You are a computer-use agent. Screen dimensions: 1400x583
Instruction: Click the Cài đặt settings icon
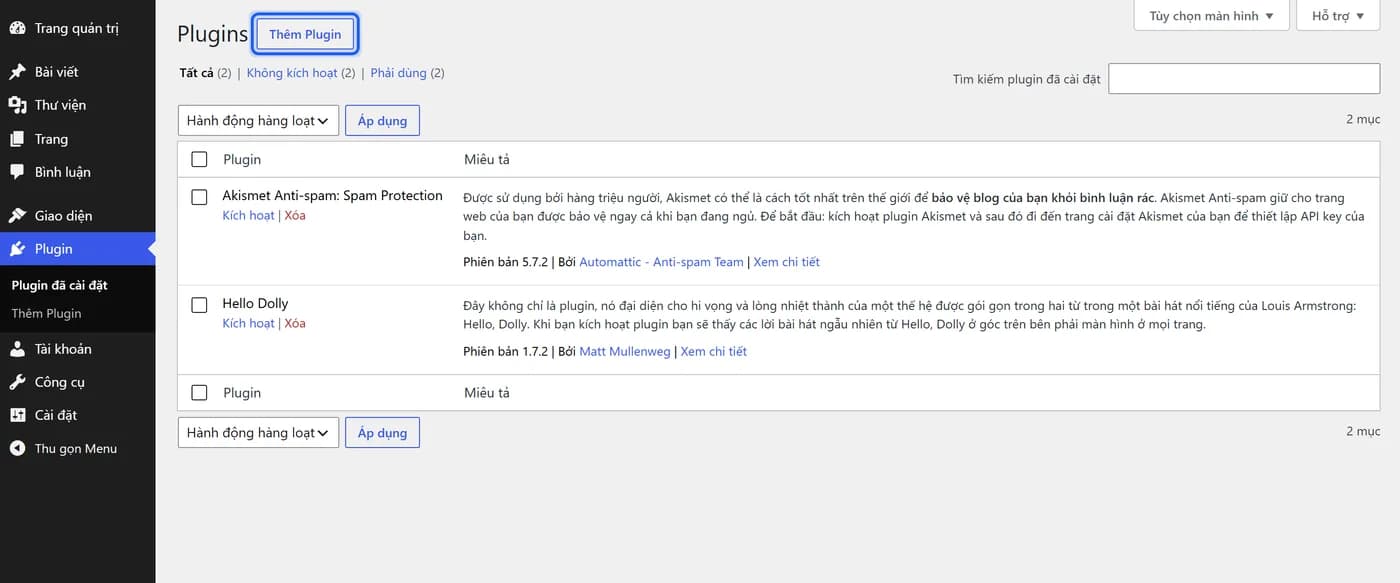(x=17, y=415)
